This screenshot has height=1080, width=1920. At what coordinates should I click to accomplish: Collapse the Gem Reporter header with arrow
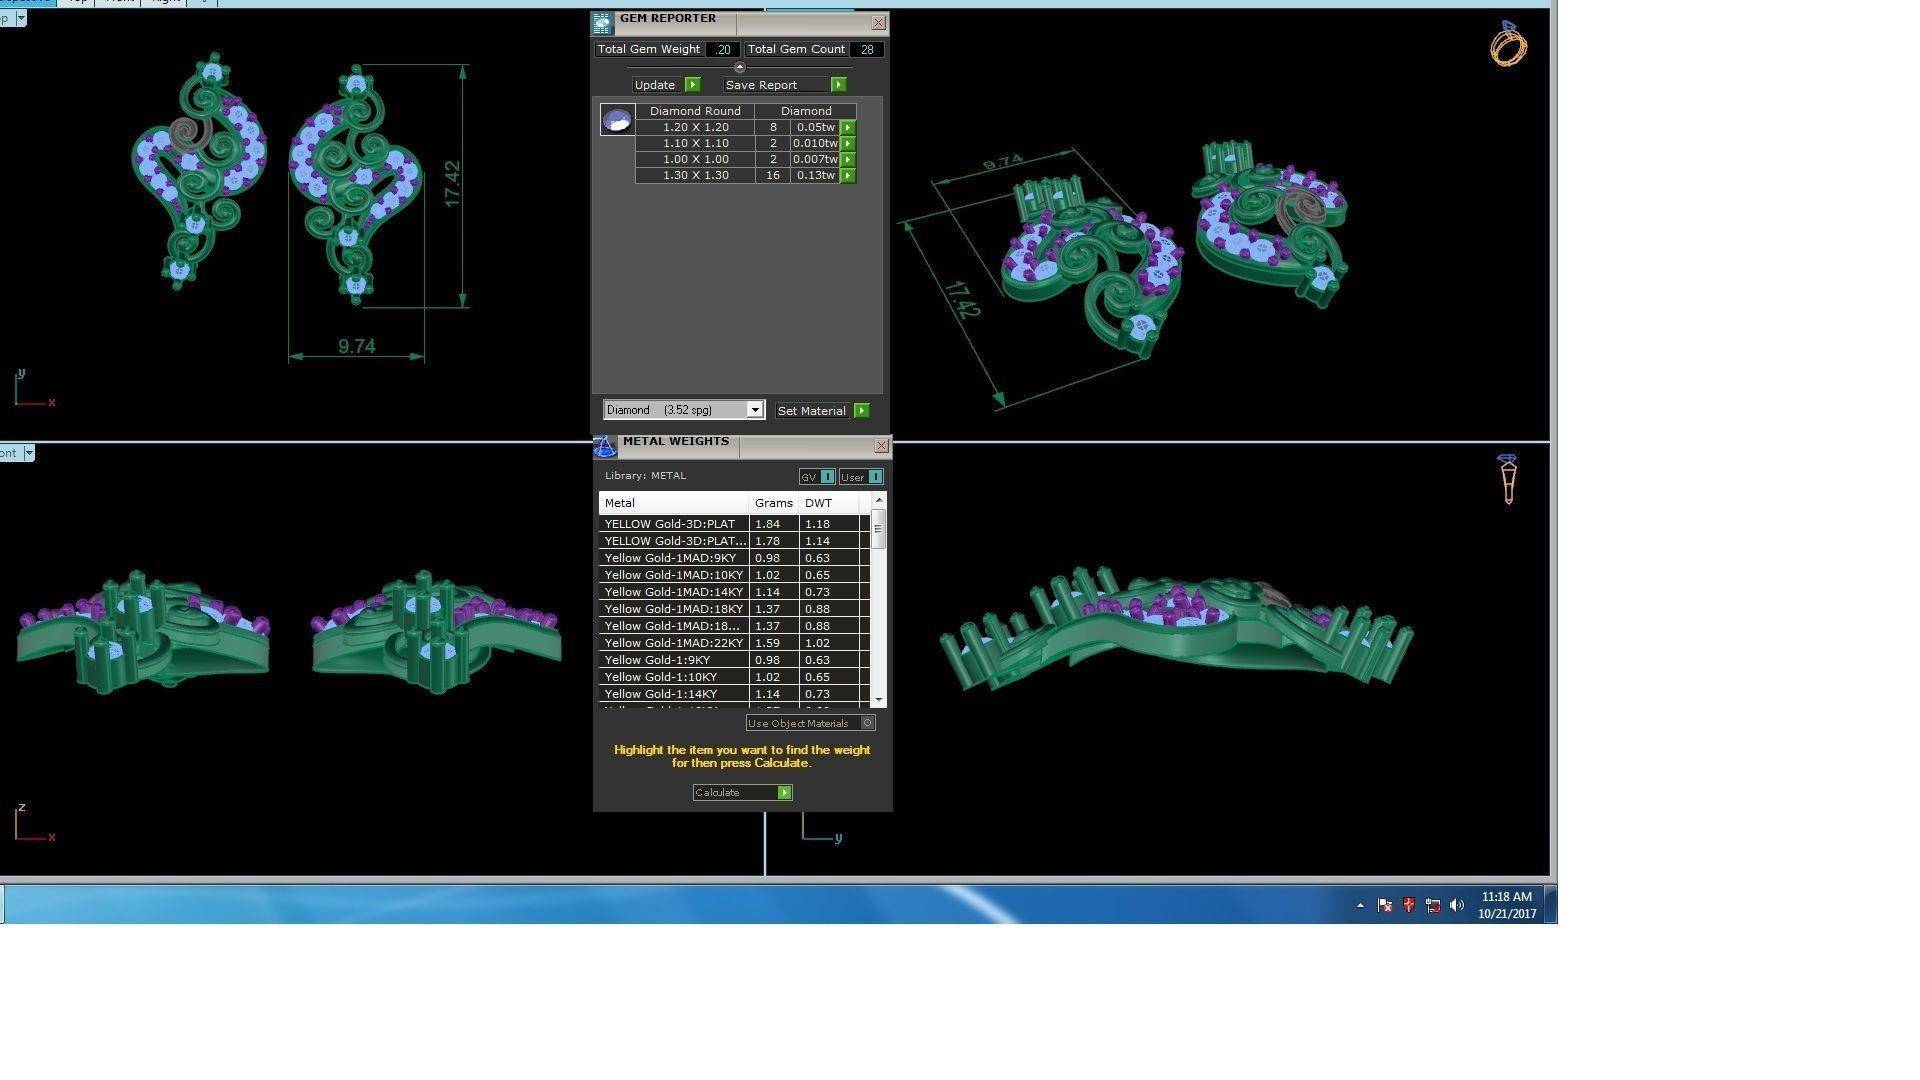click(x=740, y=68)
